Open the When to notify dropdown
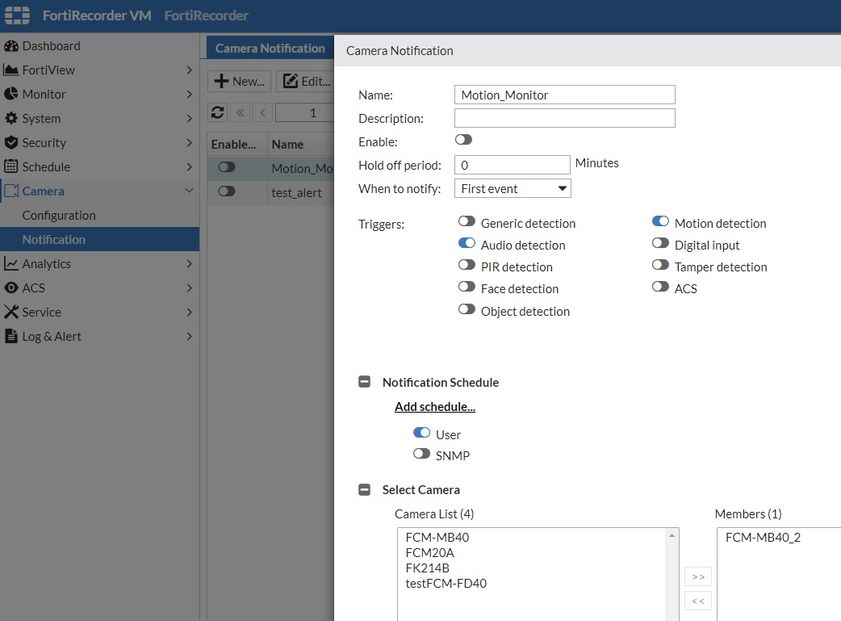The height and width of the screenshot is (621, 841). point(512,188)
